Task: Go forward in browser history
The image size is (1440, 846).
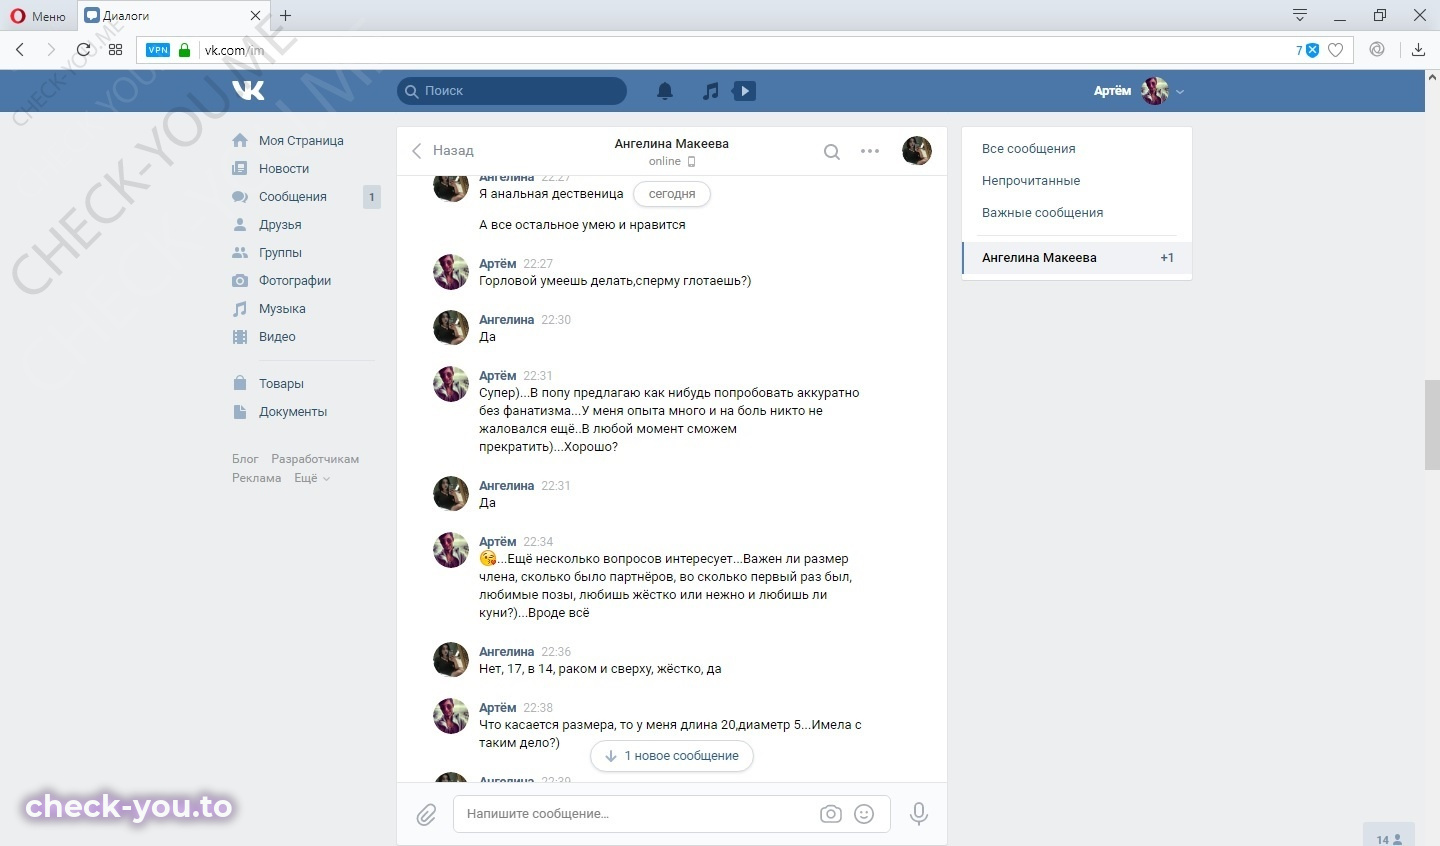Action: [51, 49]
